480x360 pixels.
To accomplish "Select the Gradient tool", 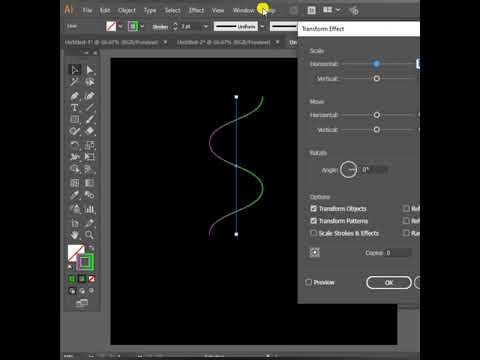I will coord(90,183).
